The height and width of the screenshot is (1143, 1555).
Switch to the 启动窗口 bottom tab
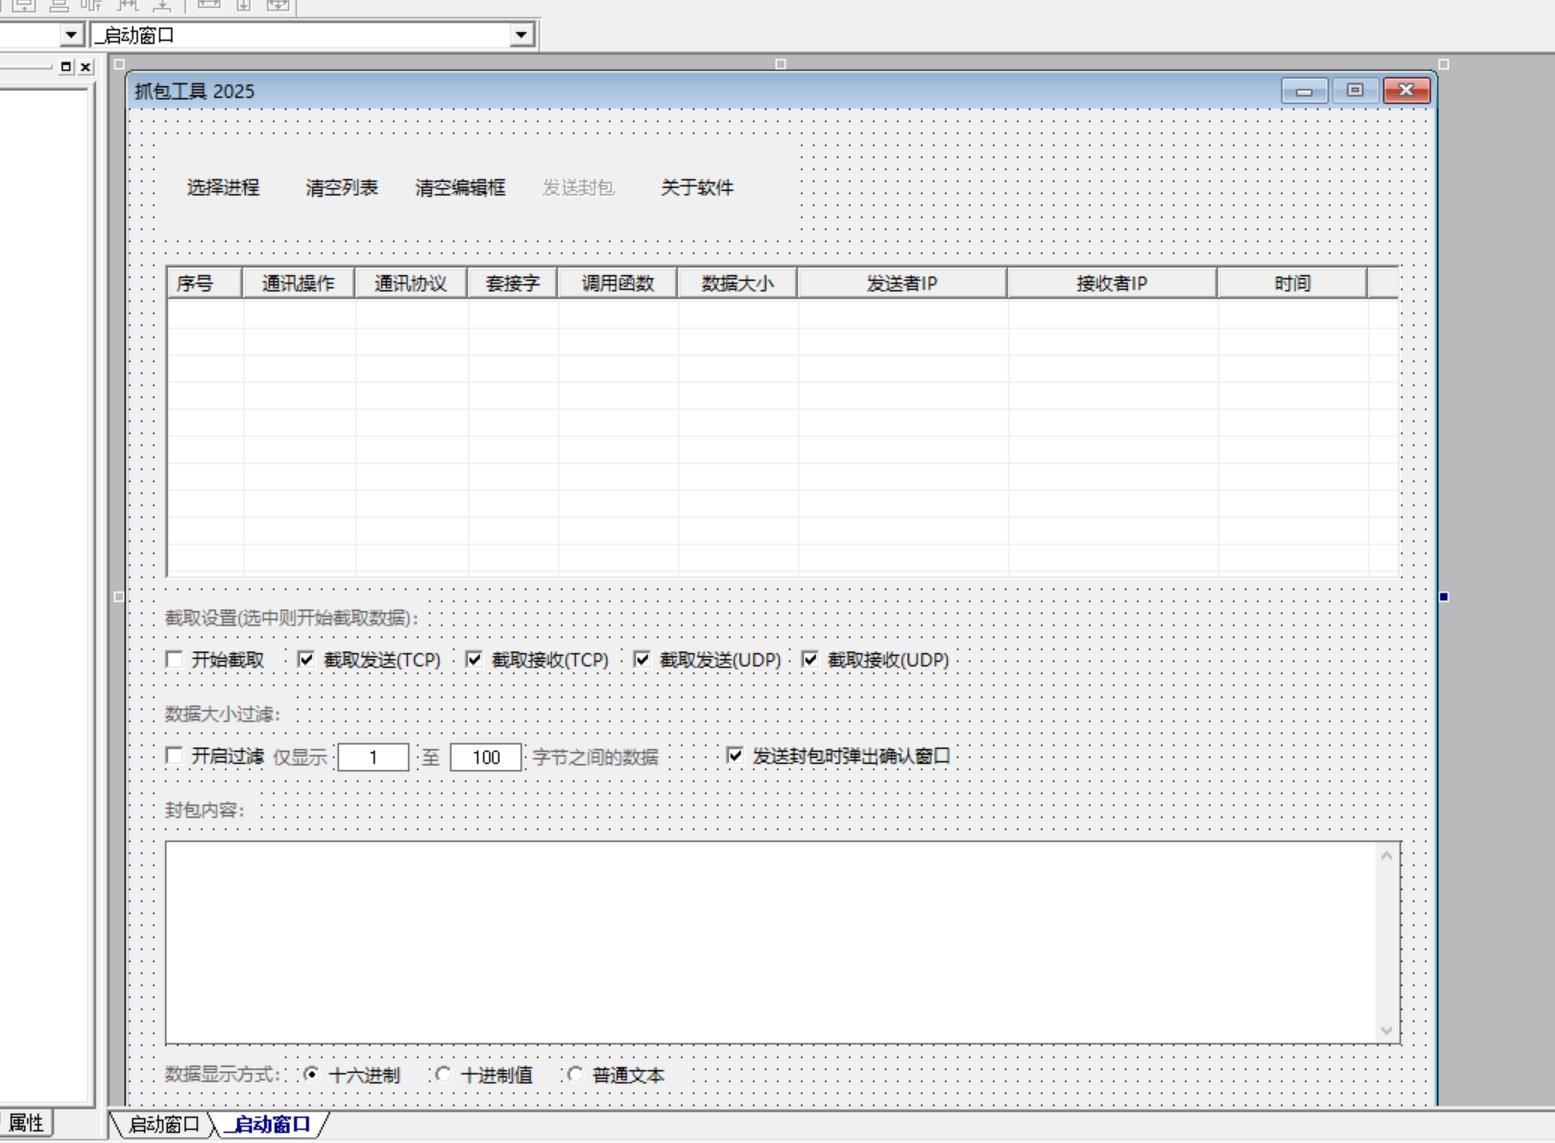point(164,1125)
